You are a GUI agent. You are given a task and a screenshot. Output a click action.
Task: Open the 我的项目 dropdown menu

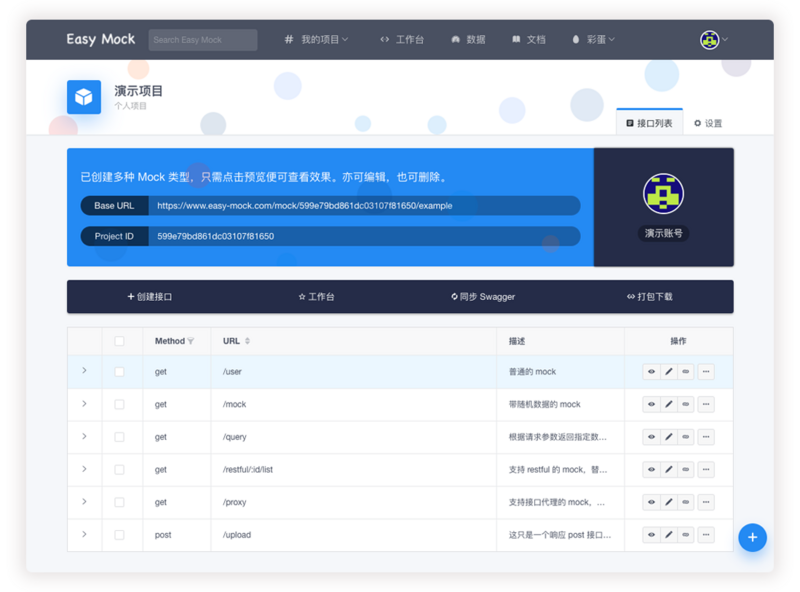point(318,39)
